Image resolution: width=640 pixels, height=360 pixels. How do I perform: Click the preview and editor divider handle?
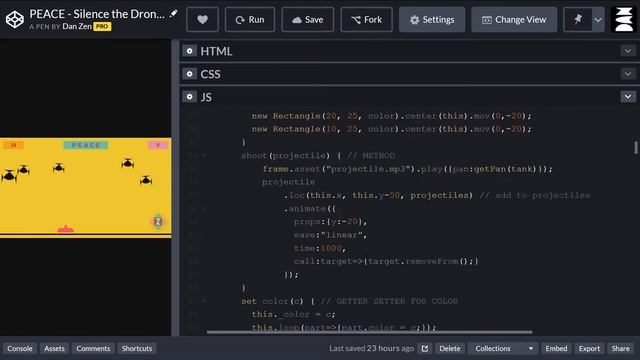pos(176,188)
